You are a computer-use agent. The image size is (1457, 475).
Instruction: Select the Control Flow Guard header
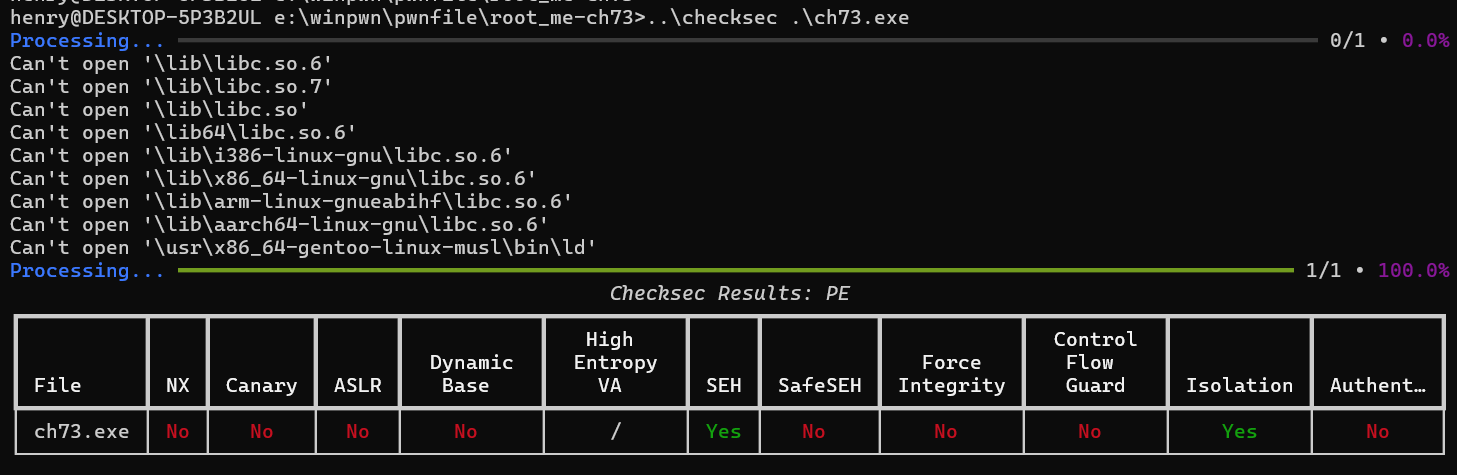tap(1095, 362)
